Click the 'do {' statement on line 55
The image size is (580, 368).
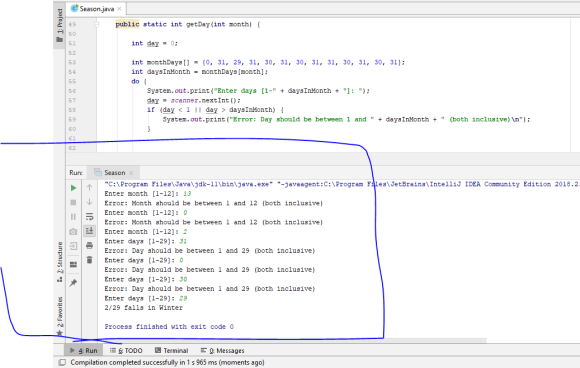139,81
